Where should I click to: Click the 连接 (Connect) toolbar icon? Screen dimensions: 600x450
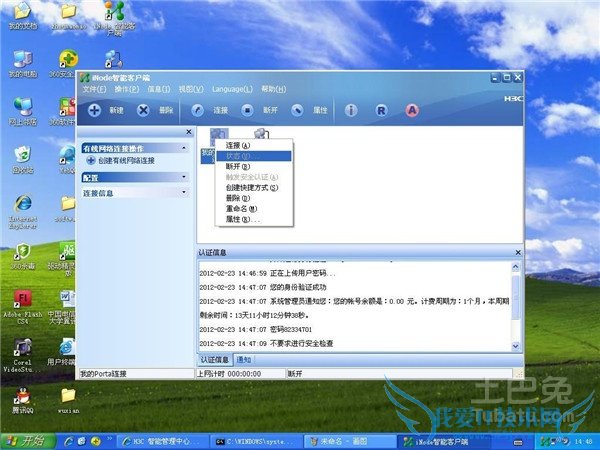197,110
